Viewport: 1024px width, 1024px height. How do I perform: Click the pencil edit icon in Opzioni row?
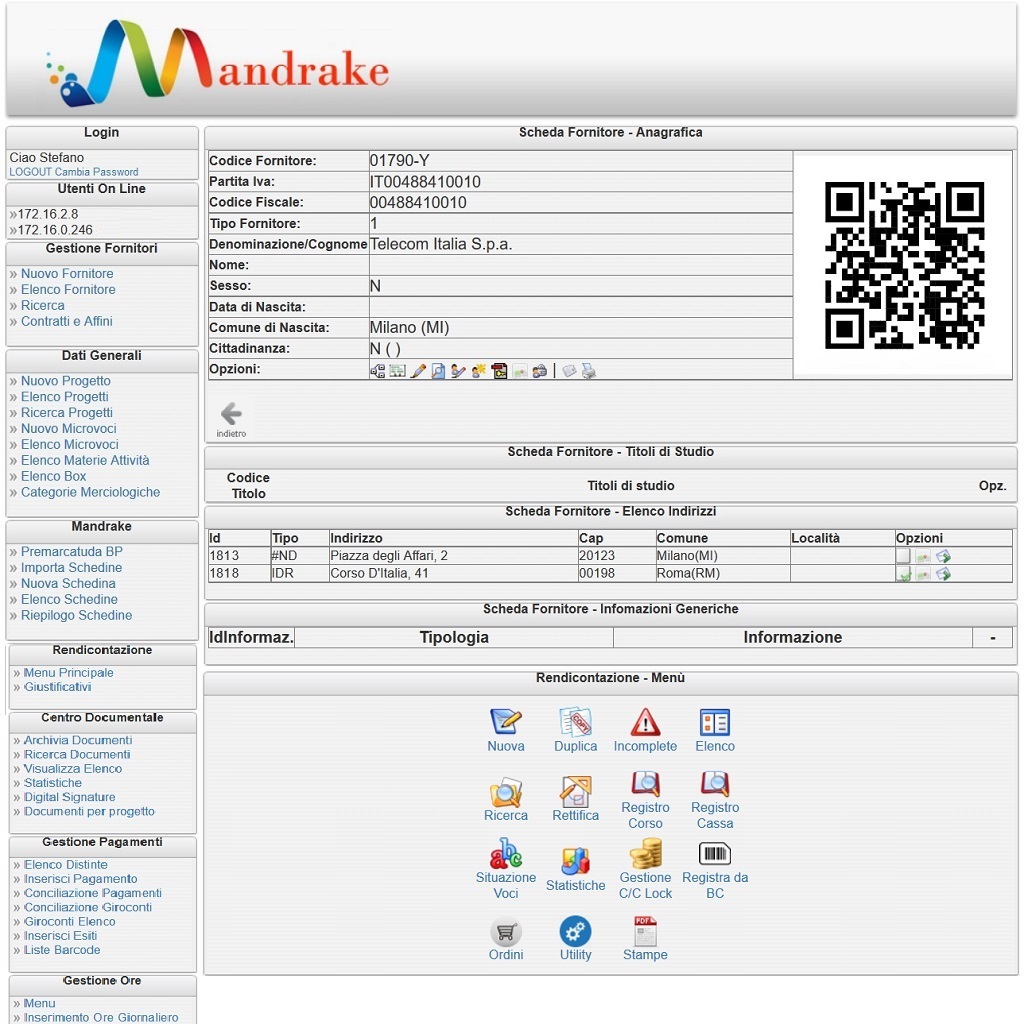420,370
